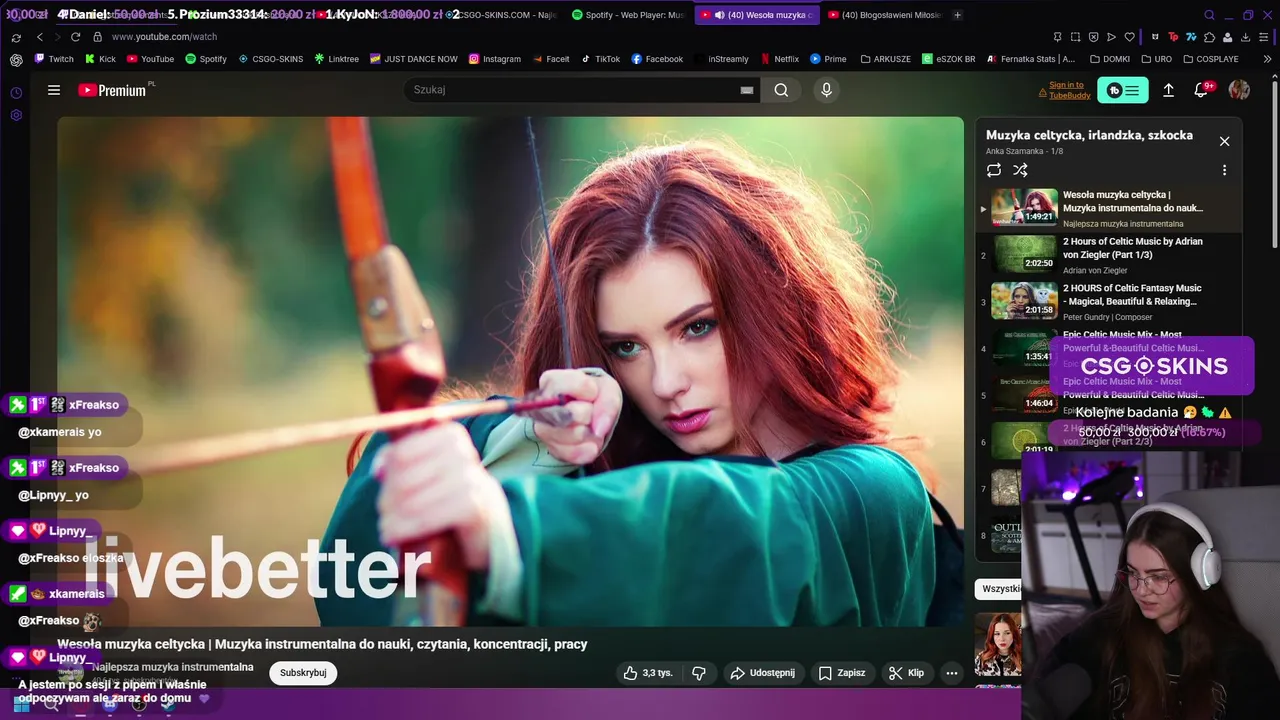
Task: Open the browser tab search magnifier
Action: click(x=1209, y=15)
